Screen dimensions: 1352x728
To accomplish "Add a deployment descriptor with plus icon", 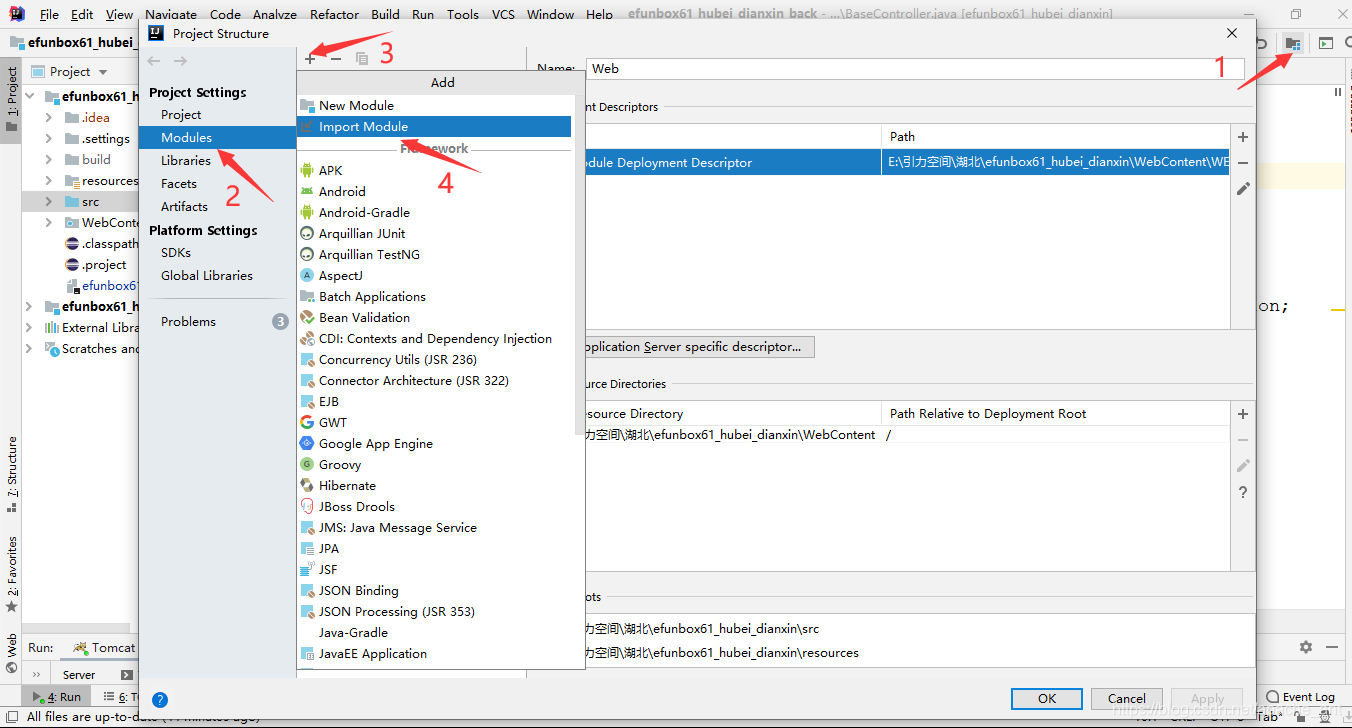I will click(x=1243, y=137).
